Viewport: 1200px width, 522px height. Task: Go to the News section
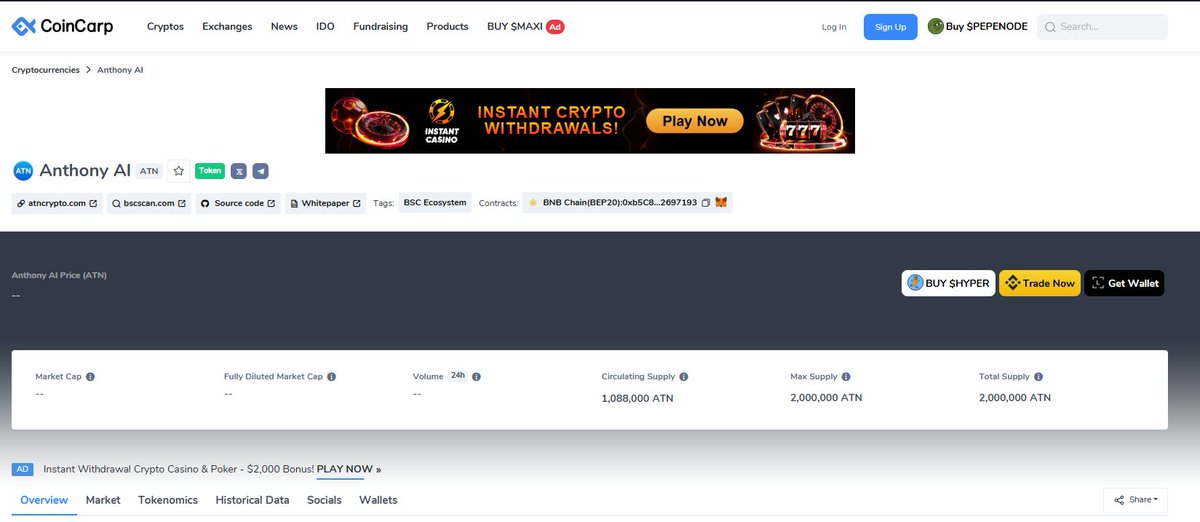point(284,27)
